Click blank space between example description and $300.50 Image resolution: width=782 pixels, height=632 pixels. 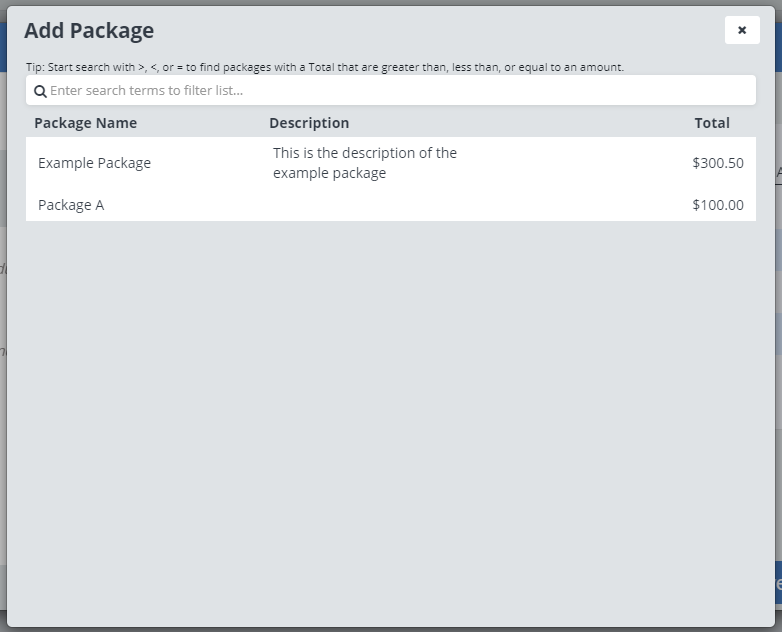click(580, 163)
